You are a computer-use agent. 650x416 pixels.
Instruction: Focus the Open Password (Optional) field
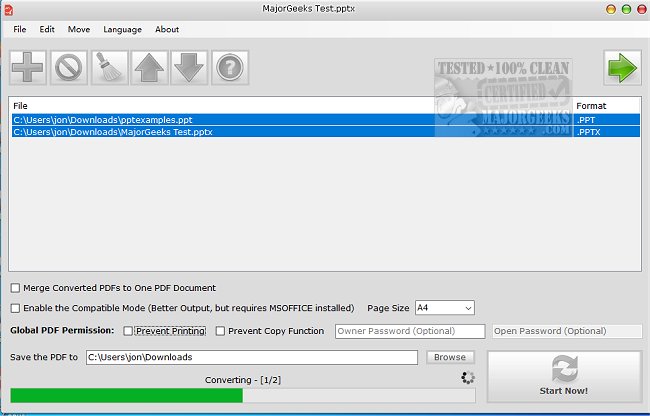point(567,331)
